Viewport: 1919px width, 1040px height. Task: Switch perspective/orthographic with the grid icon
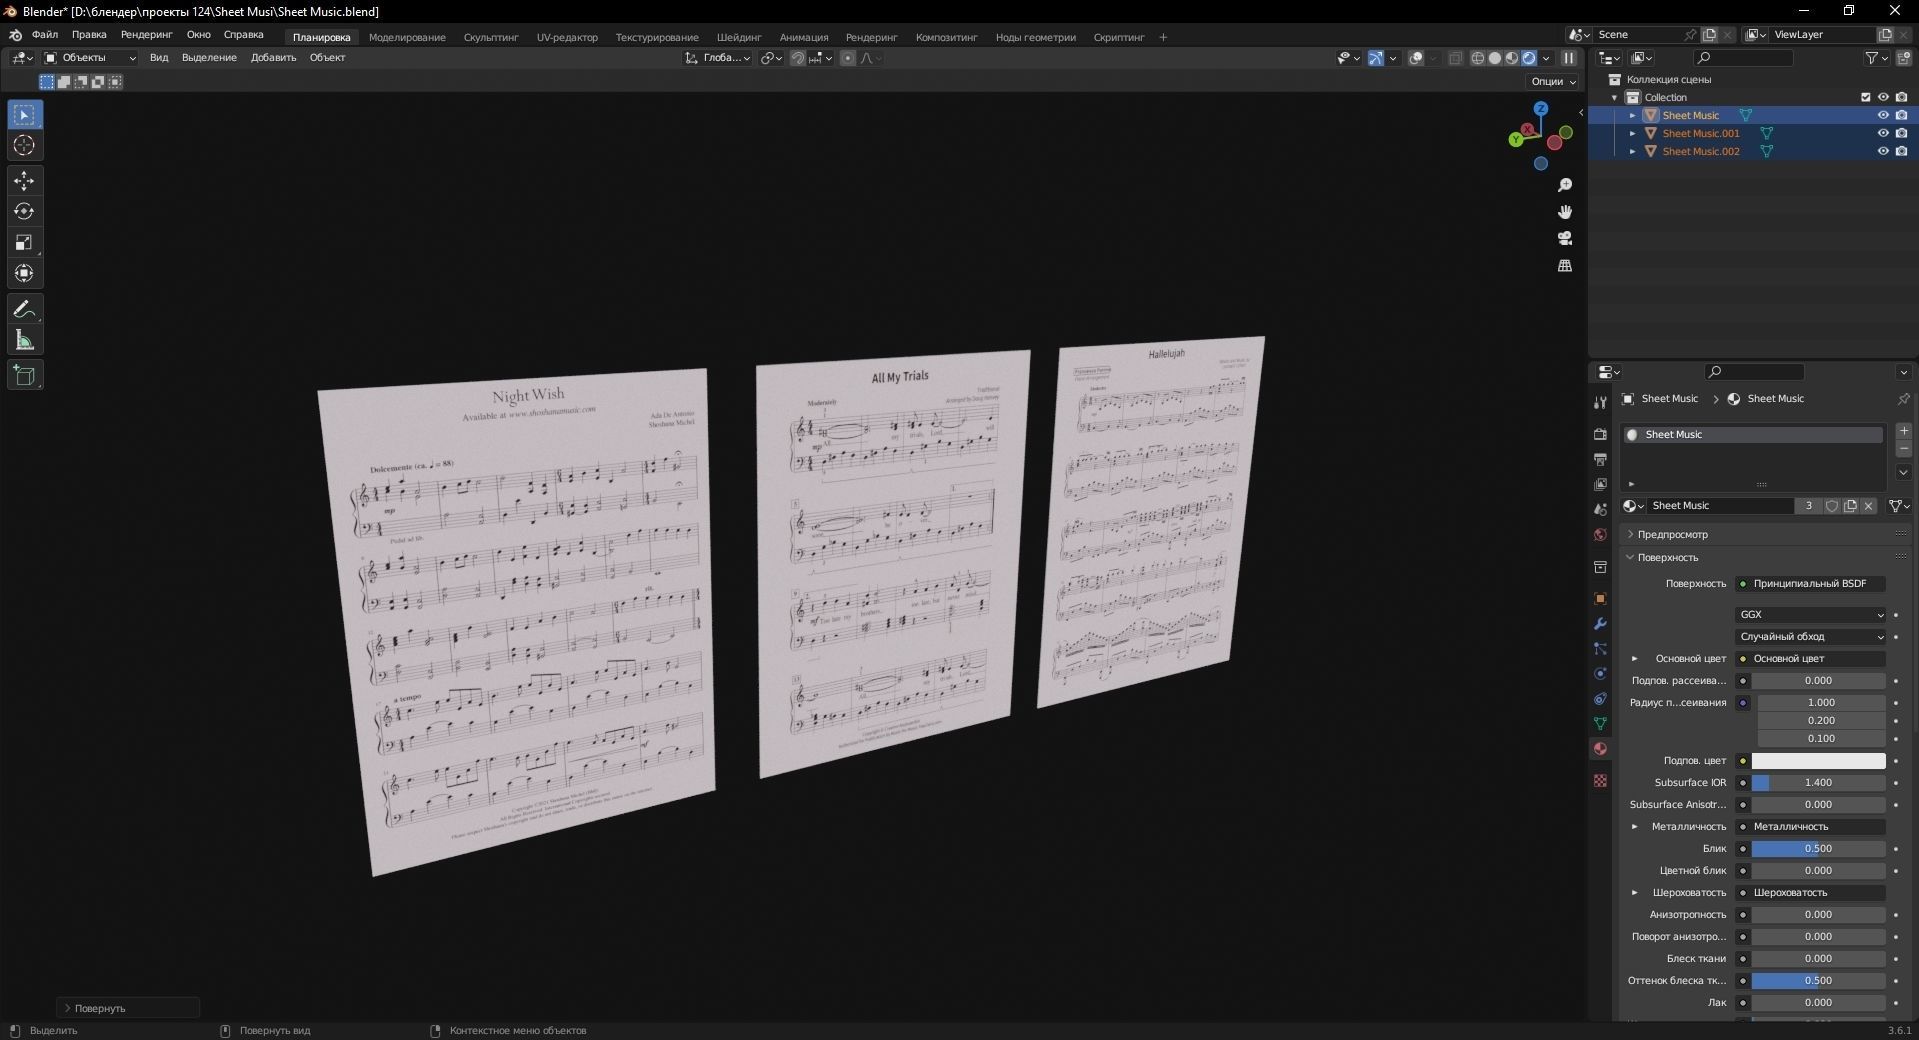(1565, 265)
